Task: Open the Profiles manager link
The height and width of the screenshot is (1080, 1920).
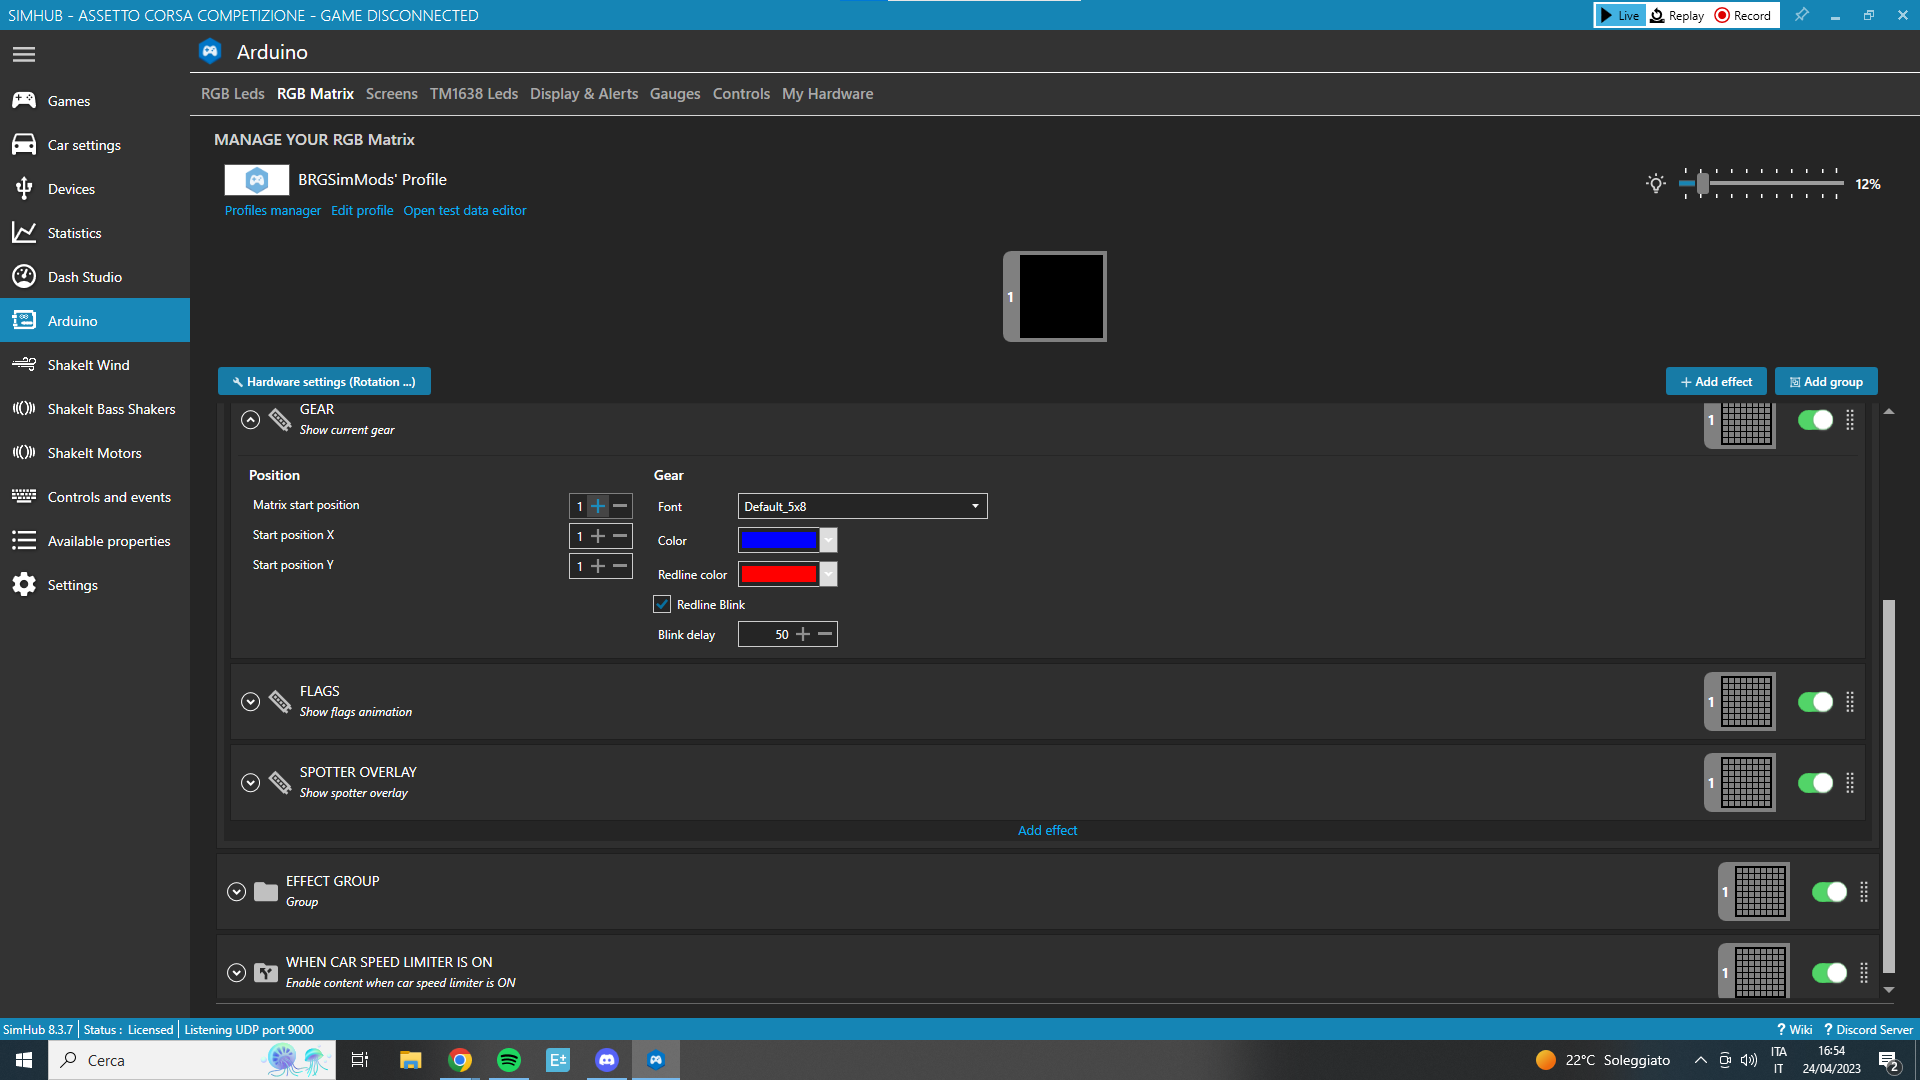Action: (x=273, y=211)
